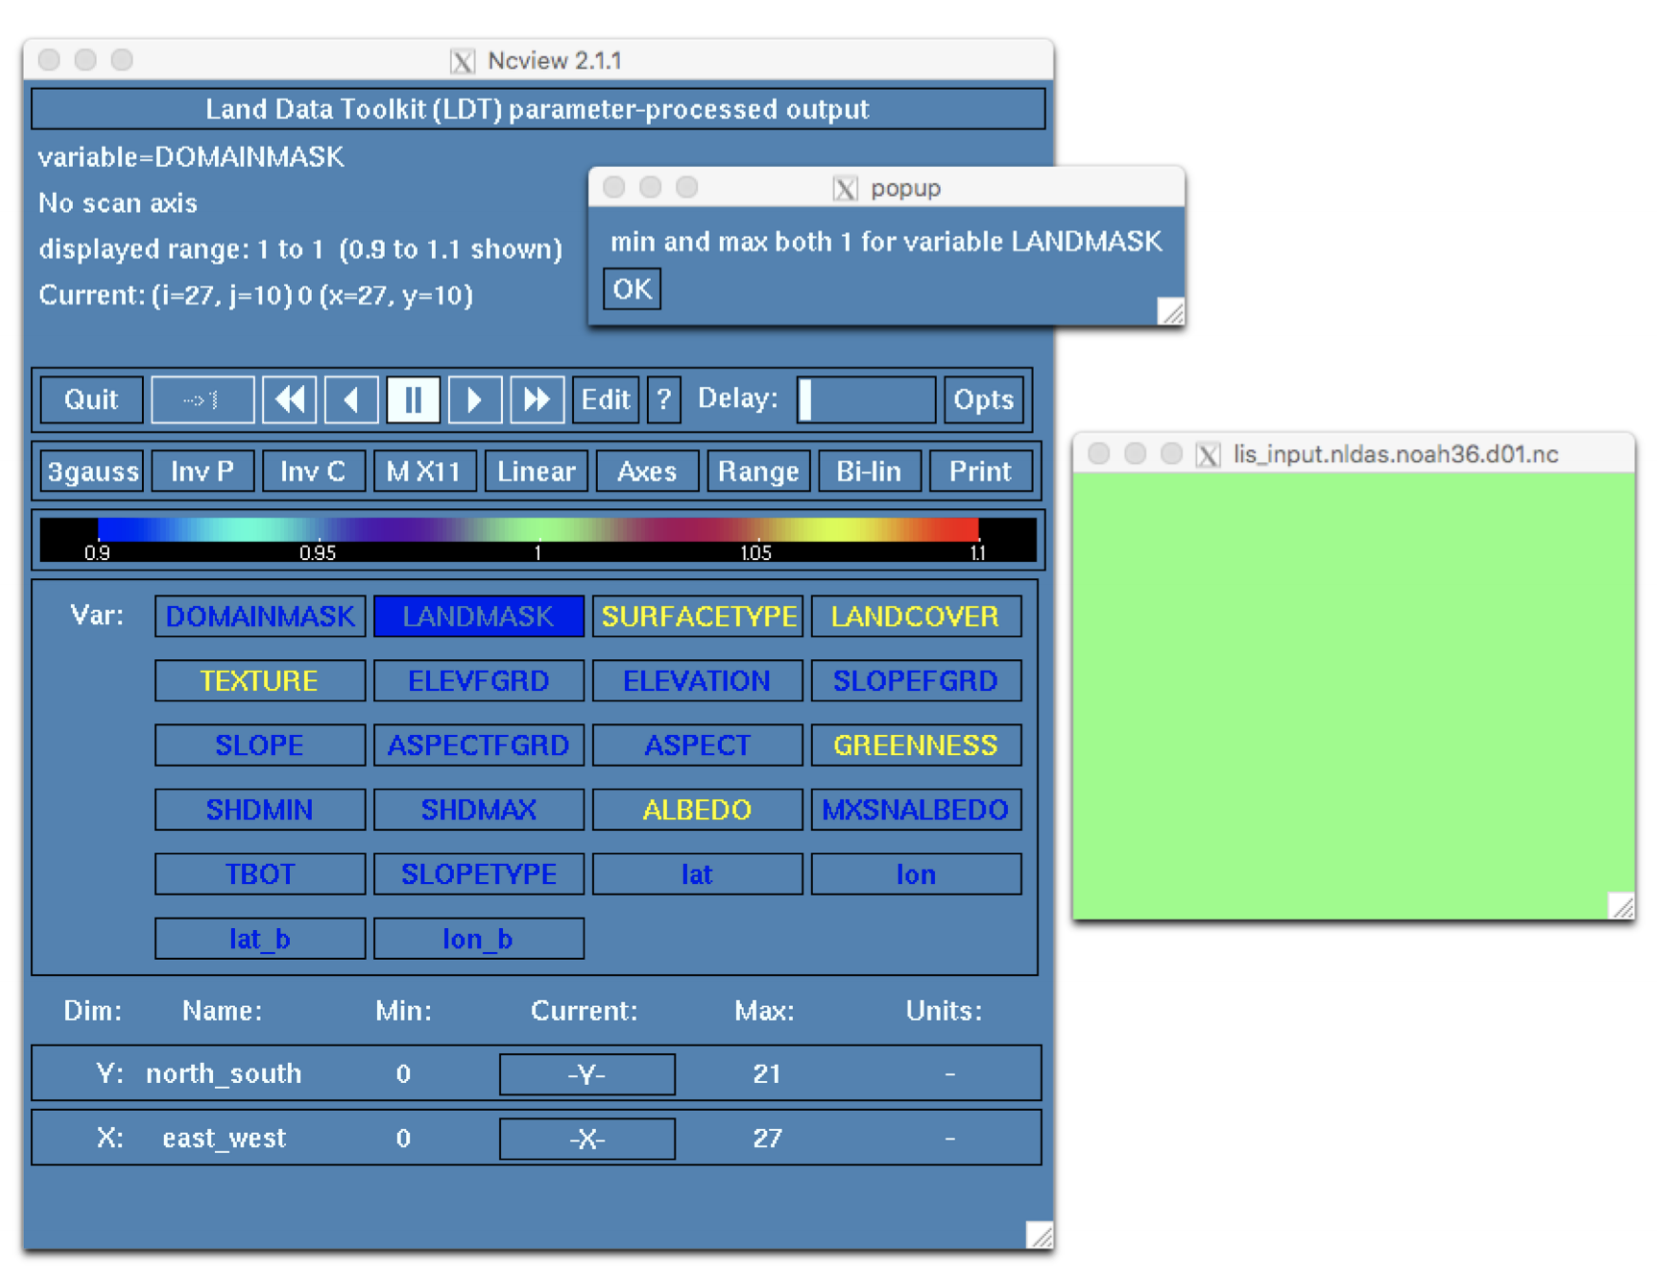Change colormap via 3gauss button
This screenshot has width=1658, height=1272.
[92, 471]
